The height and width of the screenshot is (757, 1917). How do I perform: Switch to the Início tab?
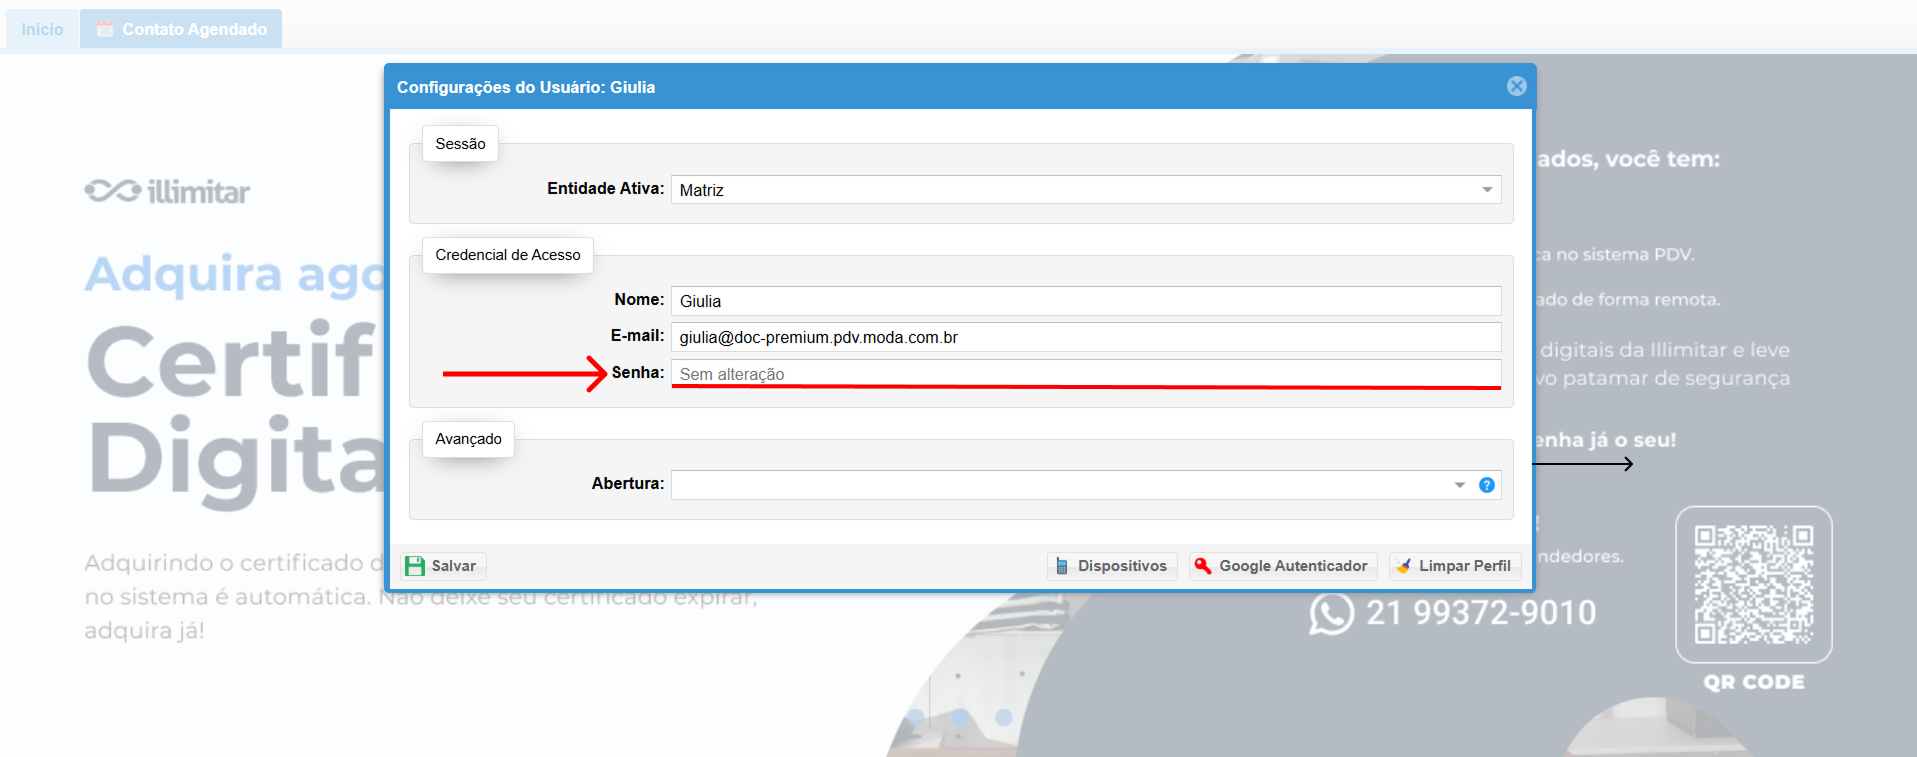[x=42, y=29]
